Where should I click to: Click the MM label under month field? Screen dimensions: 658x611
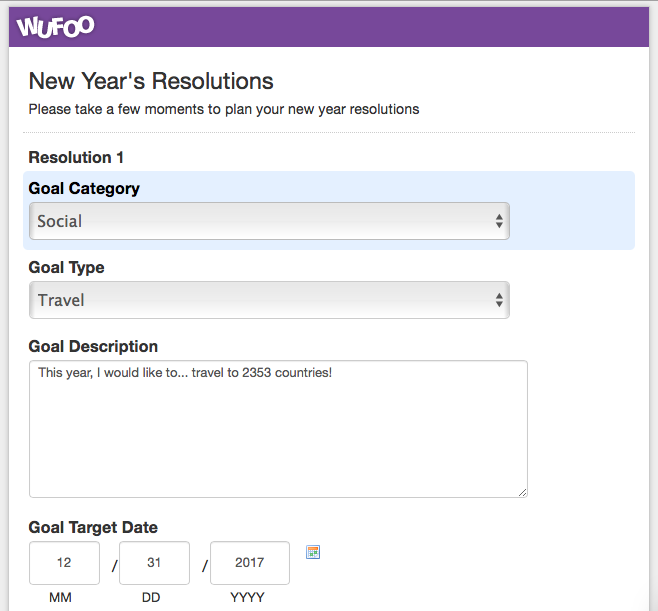60,597
